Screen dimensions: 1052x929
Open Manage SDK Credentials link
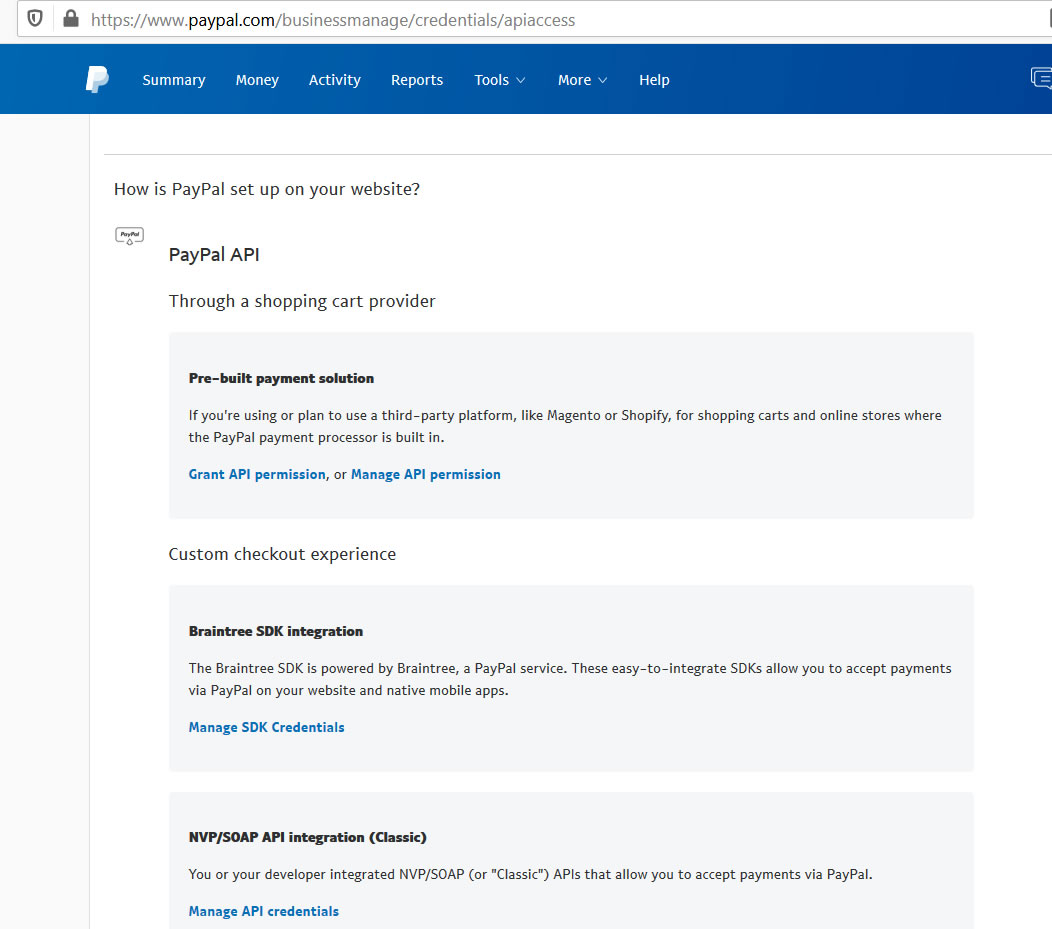coord(266,727)
